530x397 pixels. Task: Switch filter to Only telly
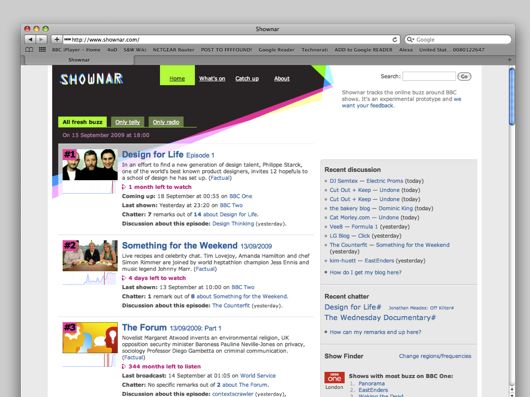pos(127,122)
